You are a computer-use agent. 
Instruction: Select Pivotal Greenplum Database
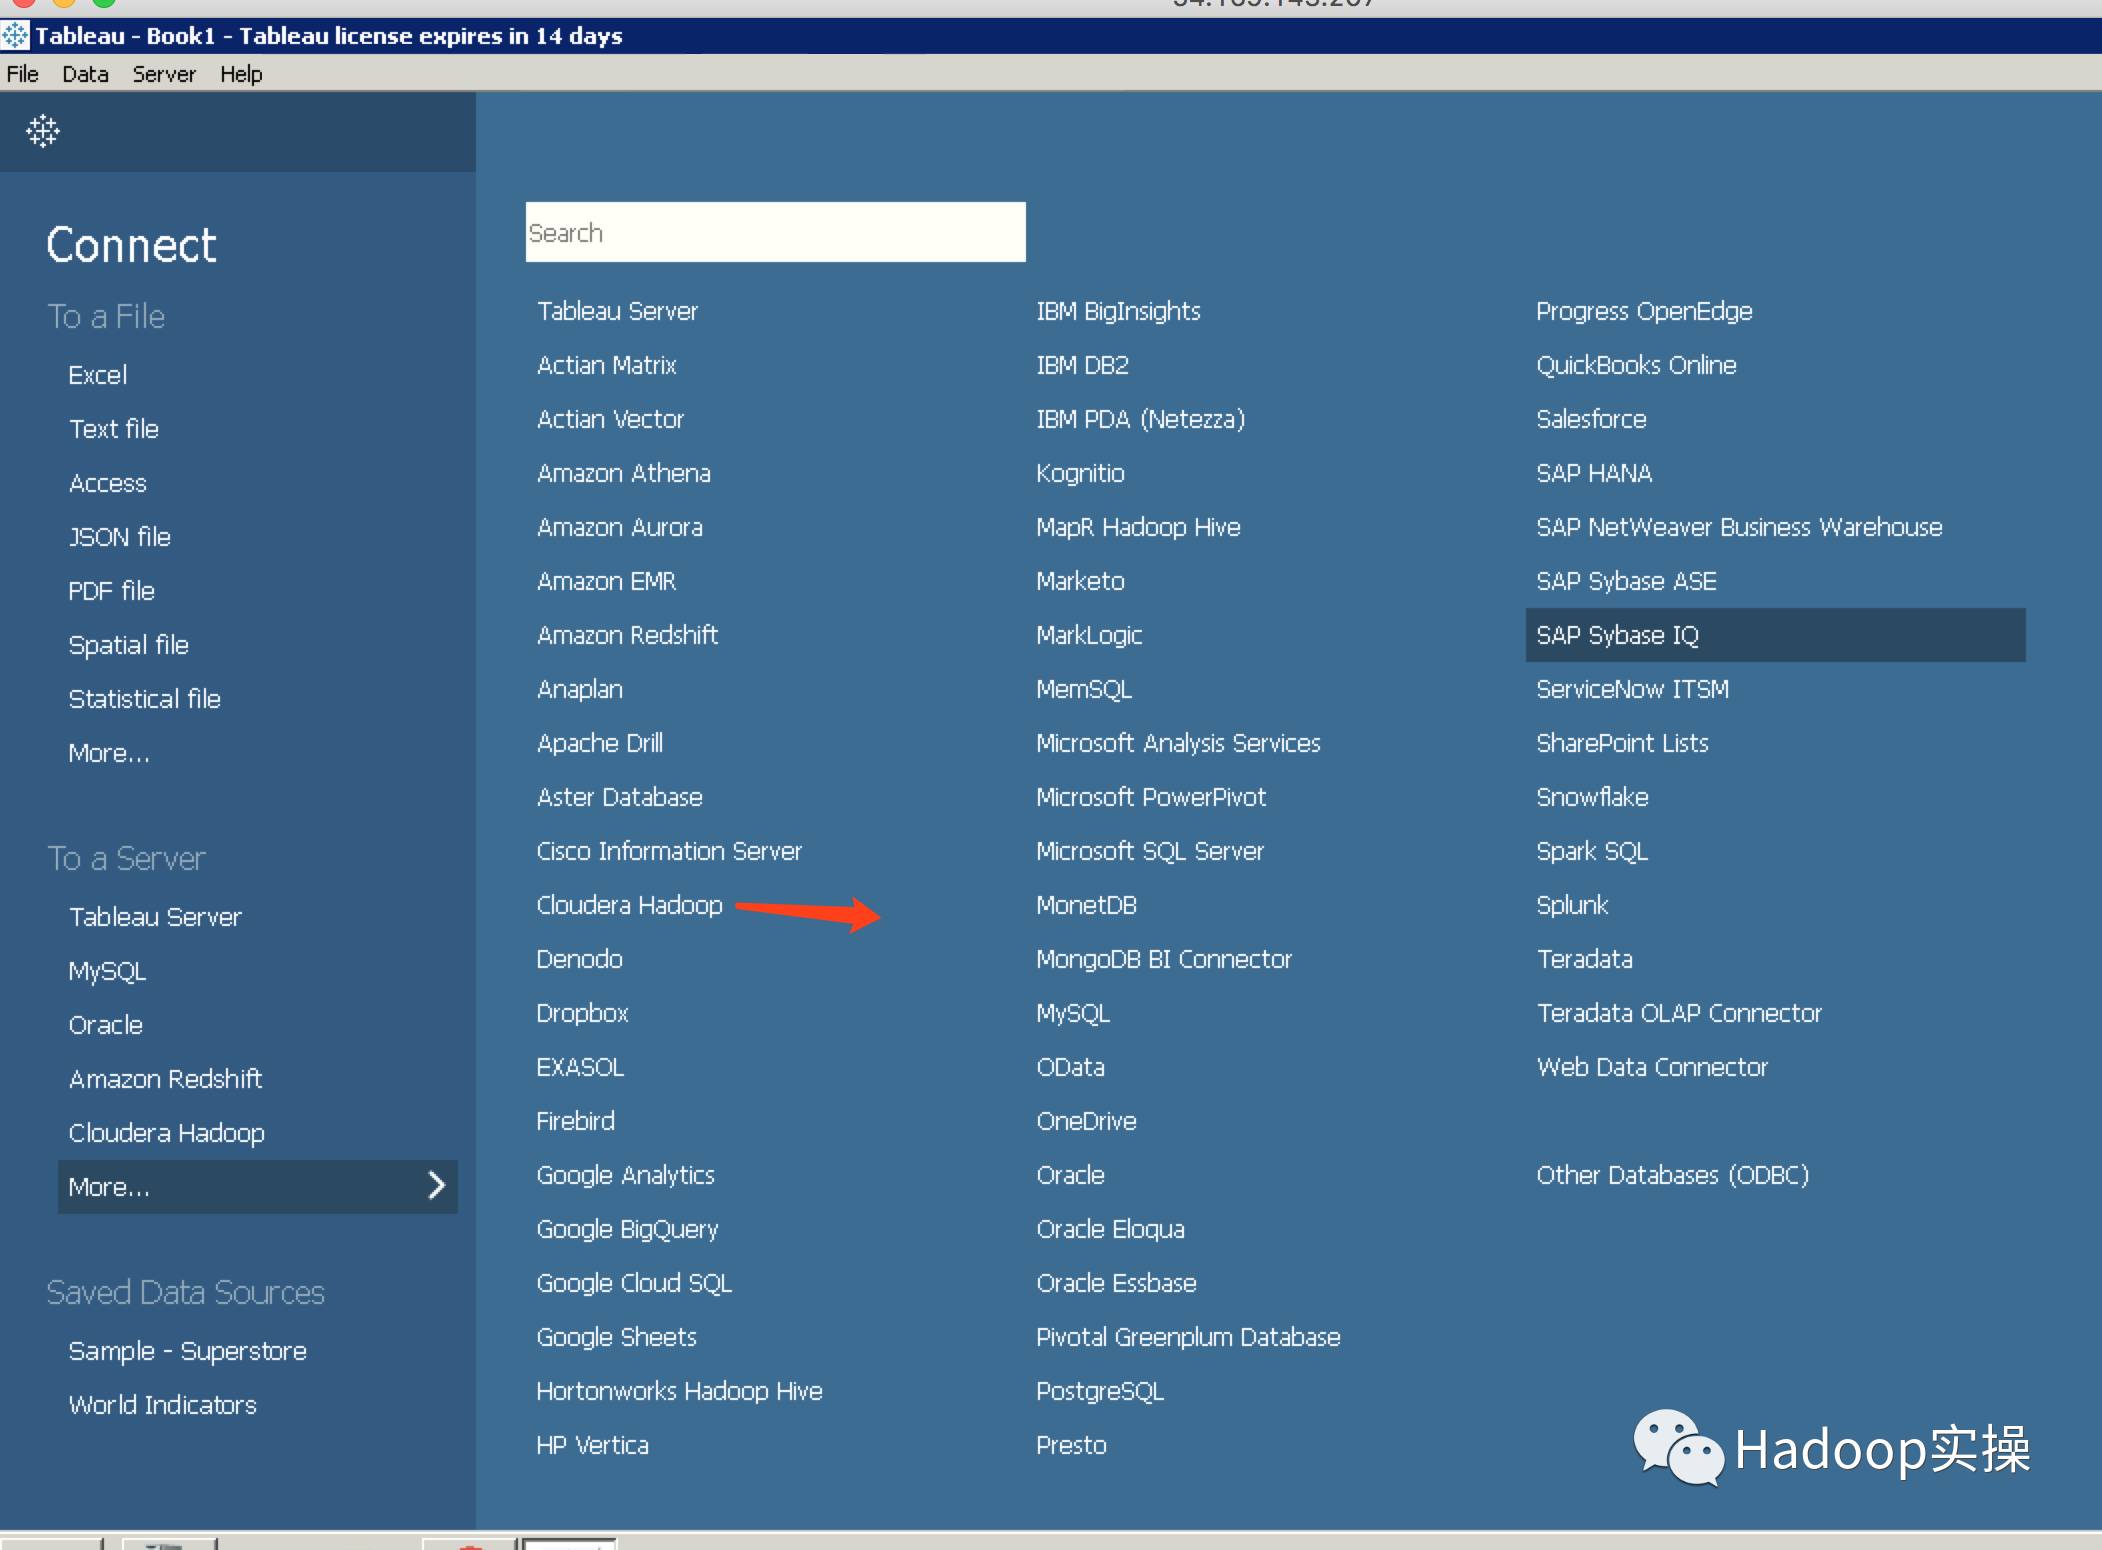(x=1189, y=1337)
